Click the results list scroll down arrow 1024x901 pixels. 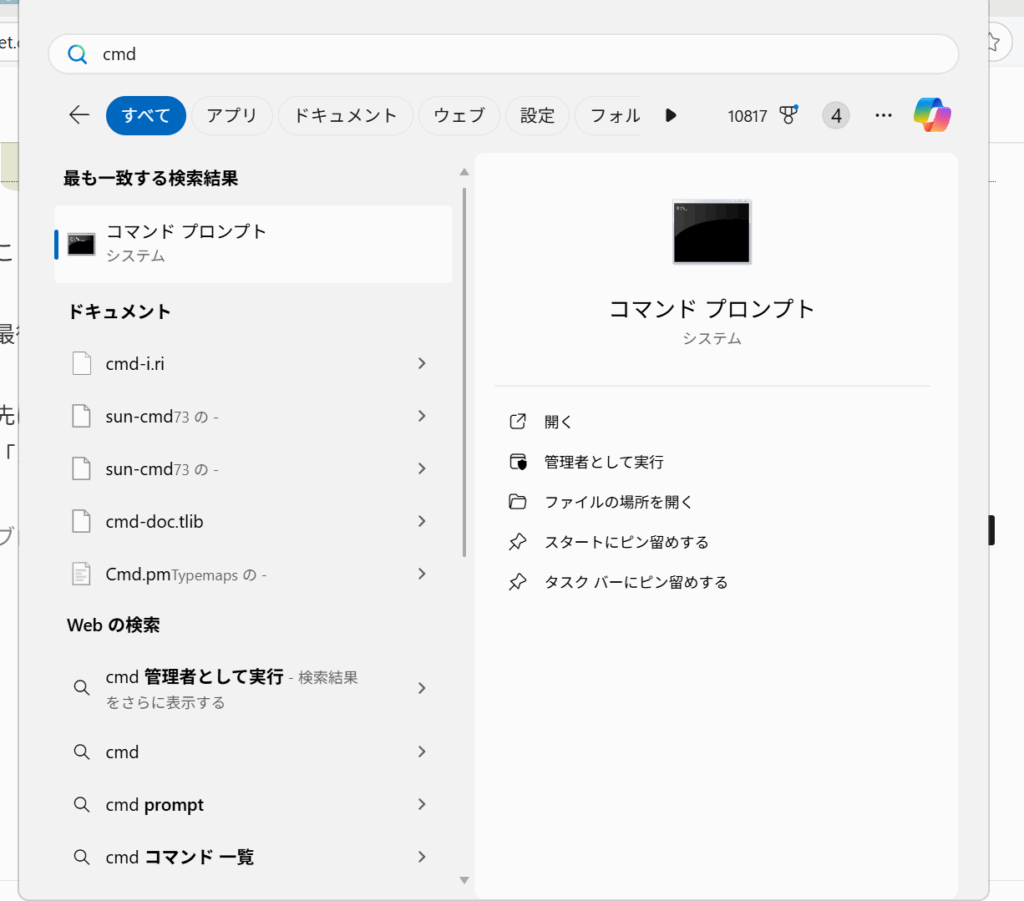pyautogui.click(x=464, y=880)
